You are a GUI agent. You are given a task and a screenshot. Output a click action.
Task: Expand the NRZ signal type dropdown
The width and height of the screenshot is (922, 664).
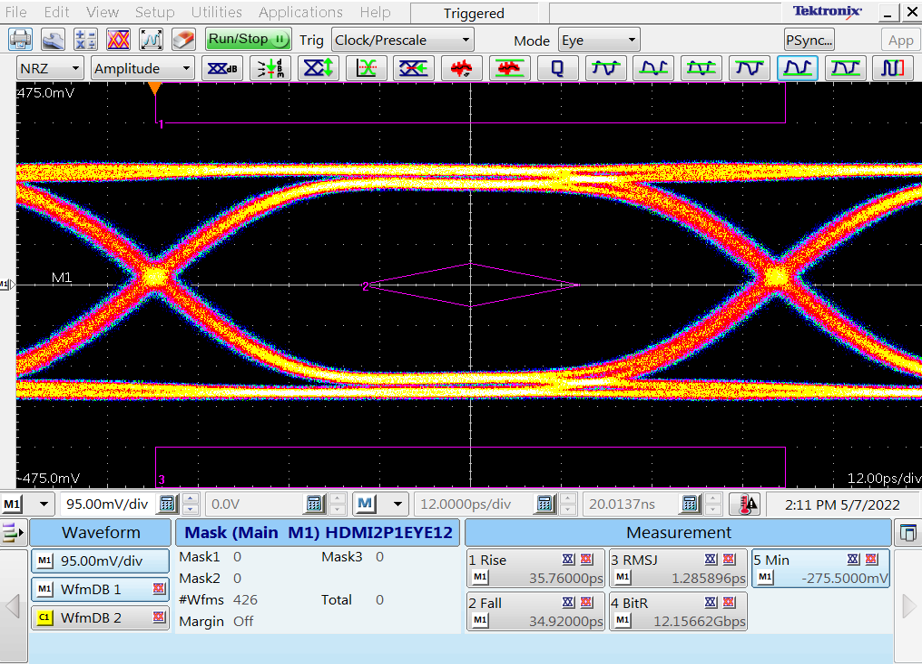click(x=50, y=69)
